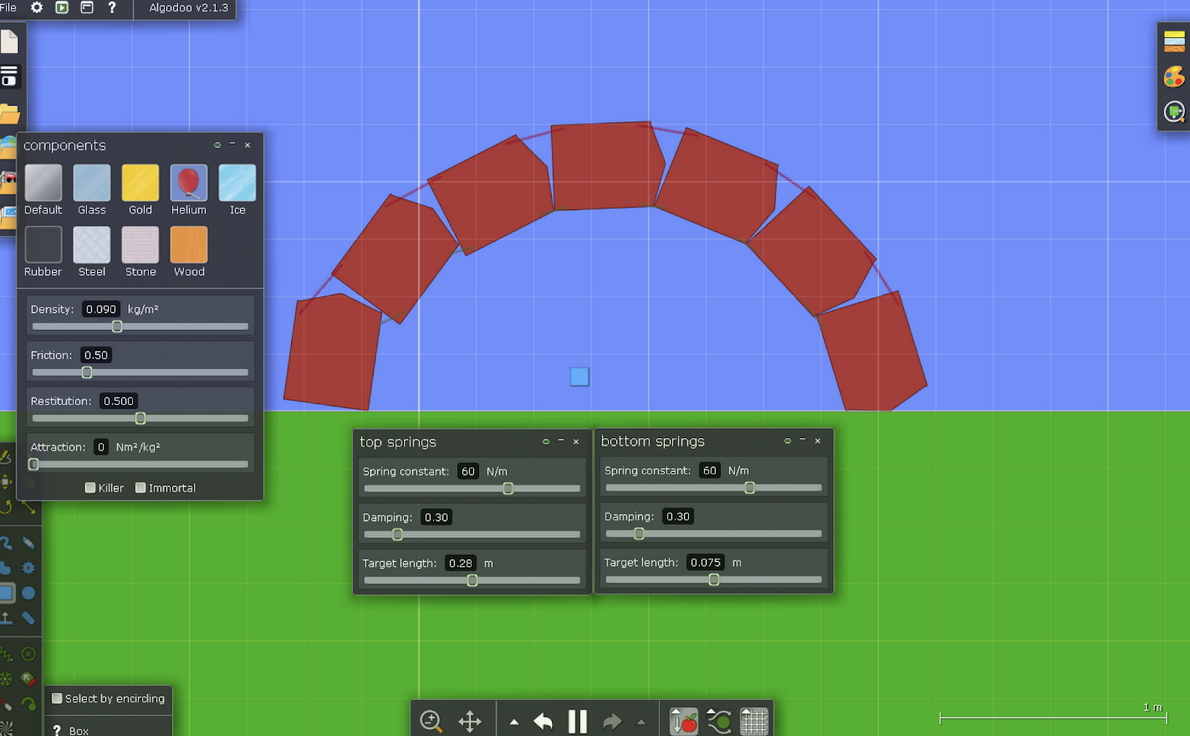Click the undo arrow in bottom toolbar
This screenshot has height=736, width=1190.
pyautogui.click(x=543, y=721)
